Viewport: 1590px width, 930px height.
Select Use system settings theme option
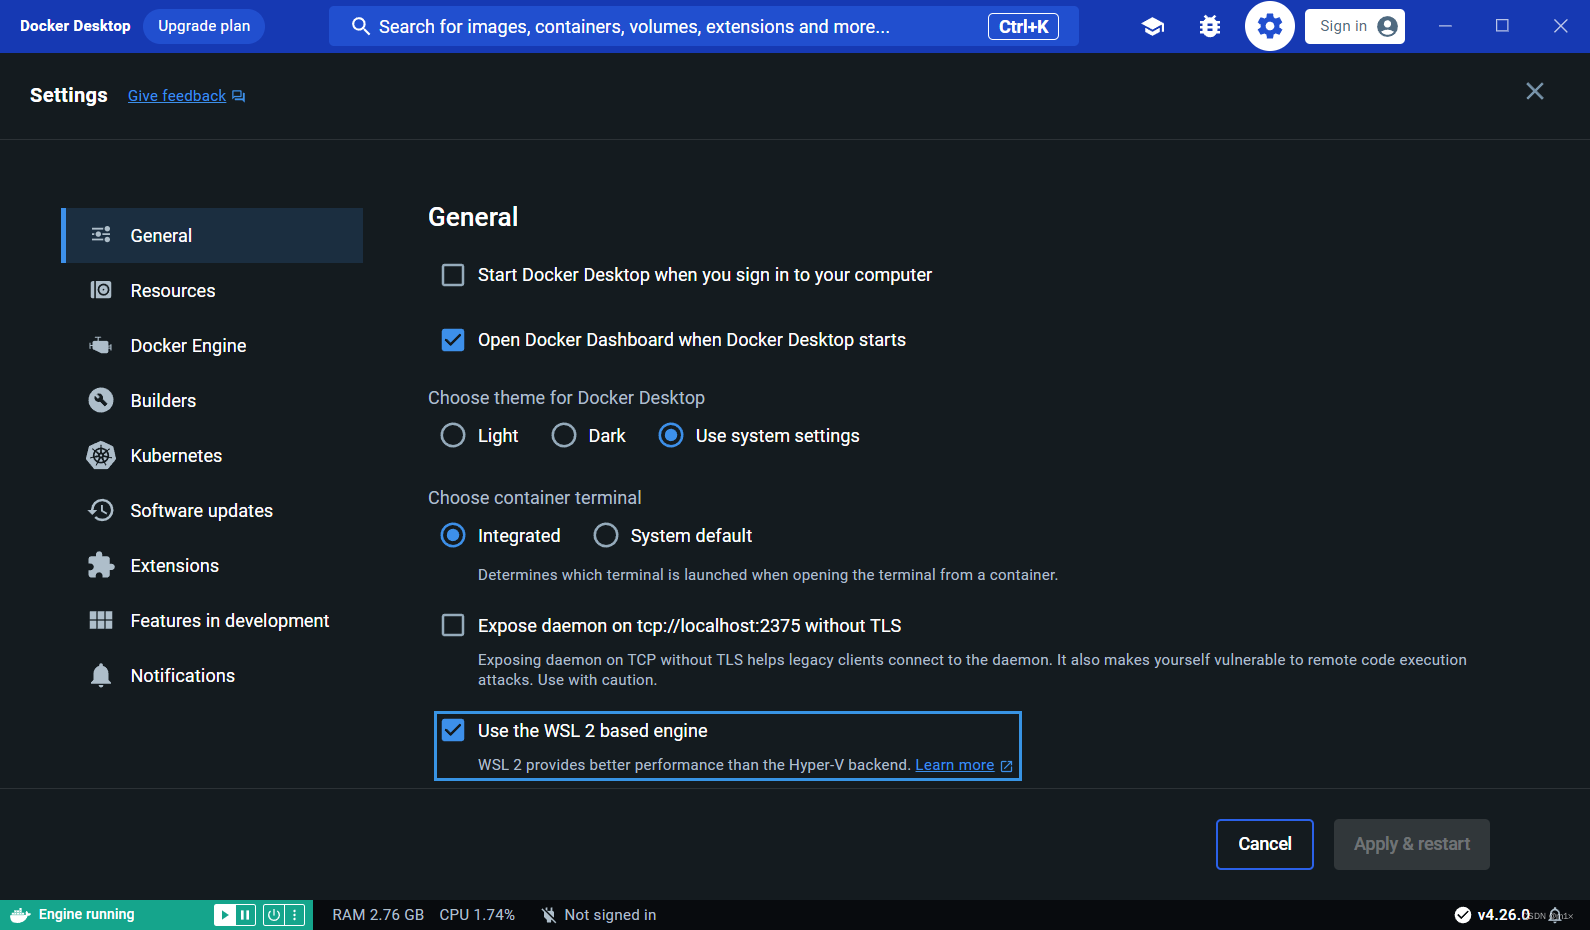[x=671, y=435]
